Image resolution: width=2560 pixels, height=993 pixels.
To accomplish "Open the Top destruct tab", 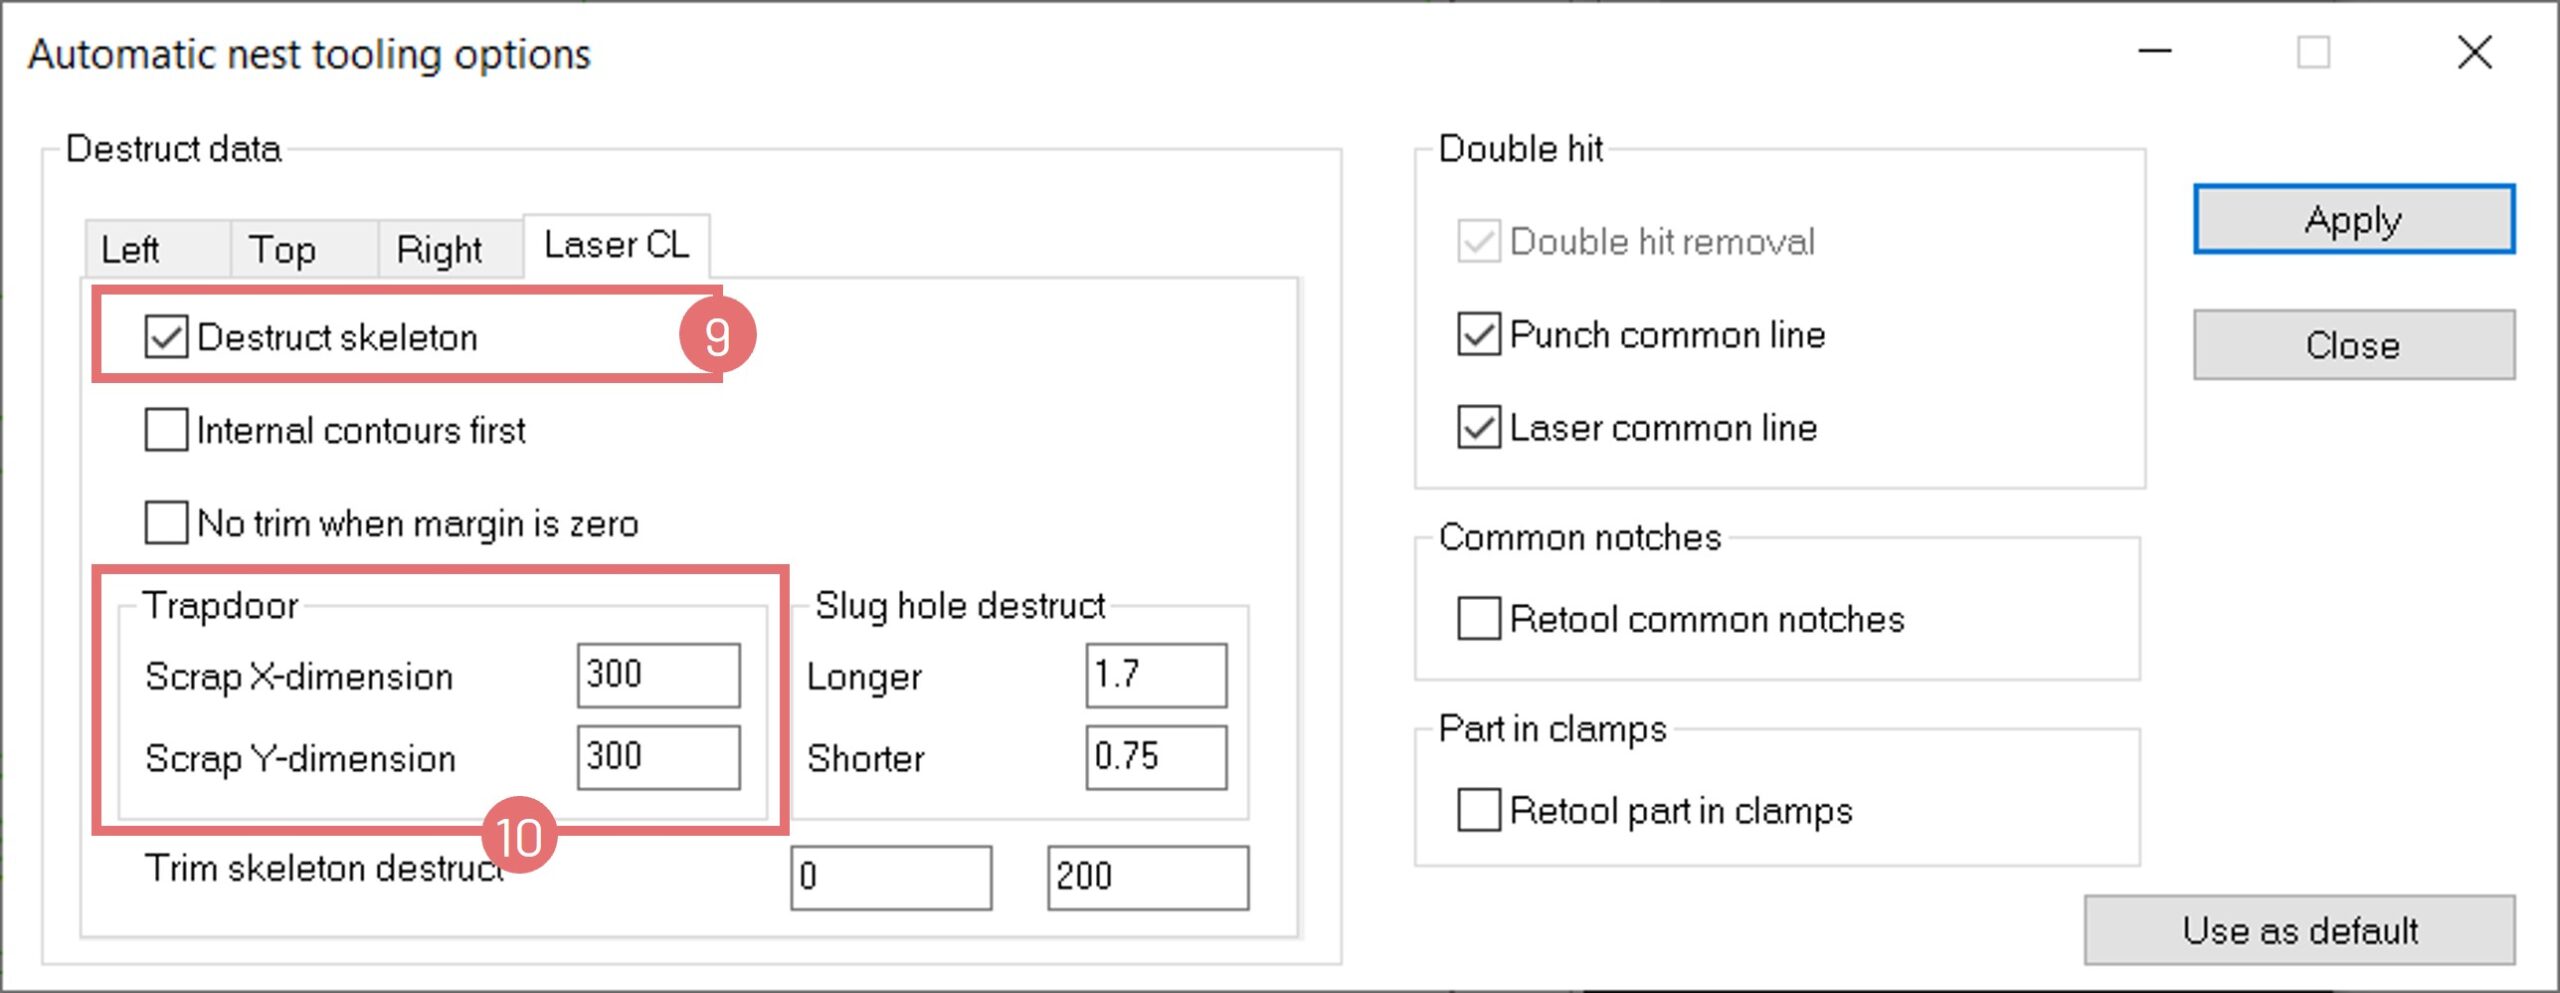I will [282, 249].
